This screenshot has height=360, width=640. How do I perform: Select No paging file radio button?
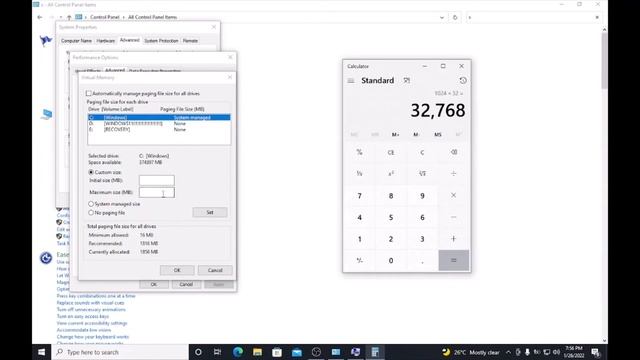coord(91,213)
